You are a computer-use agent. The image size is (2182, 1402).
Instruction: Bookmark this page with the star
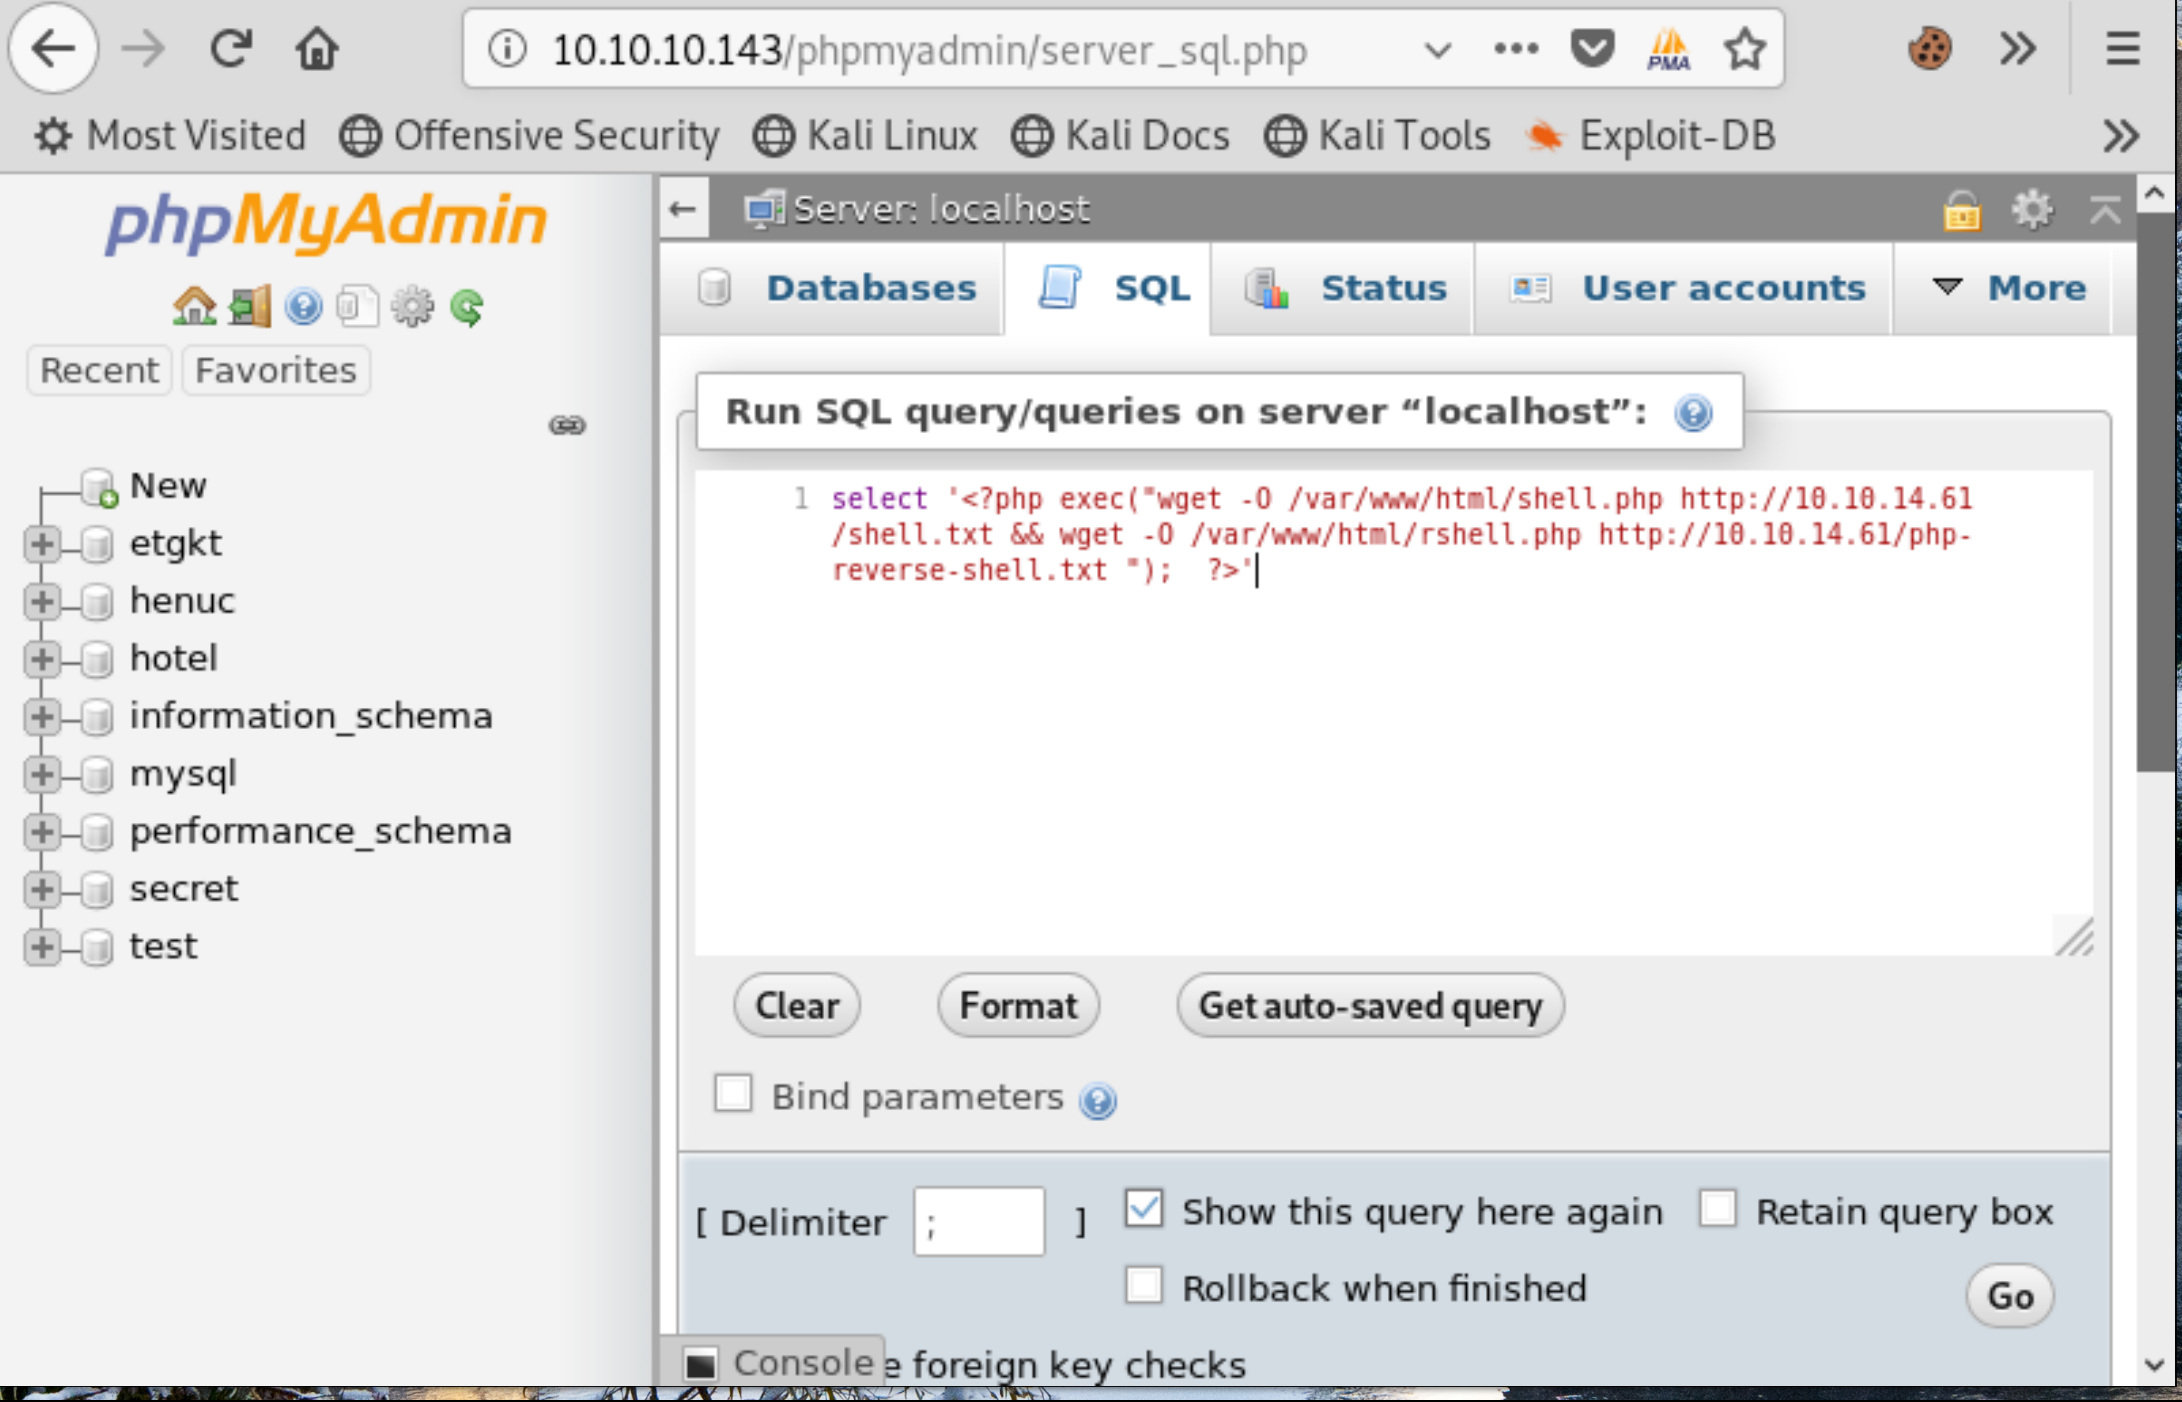pyautogui.click(x=1745, y=48)
